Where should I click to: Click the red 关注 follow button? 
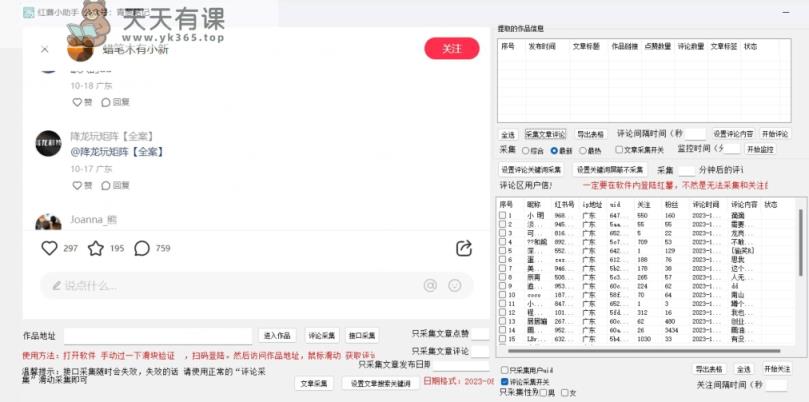452,49
